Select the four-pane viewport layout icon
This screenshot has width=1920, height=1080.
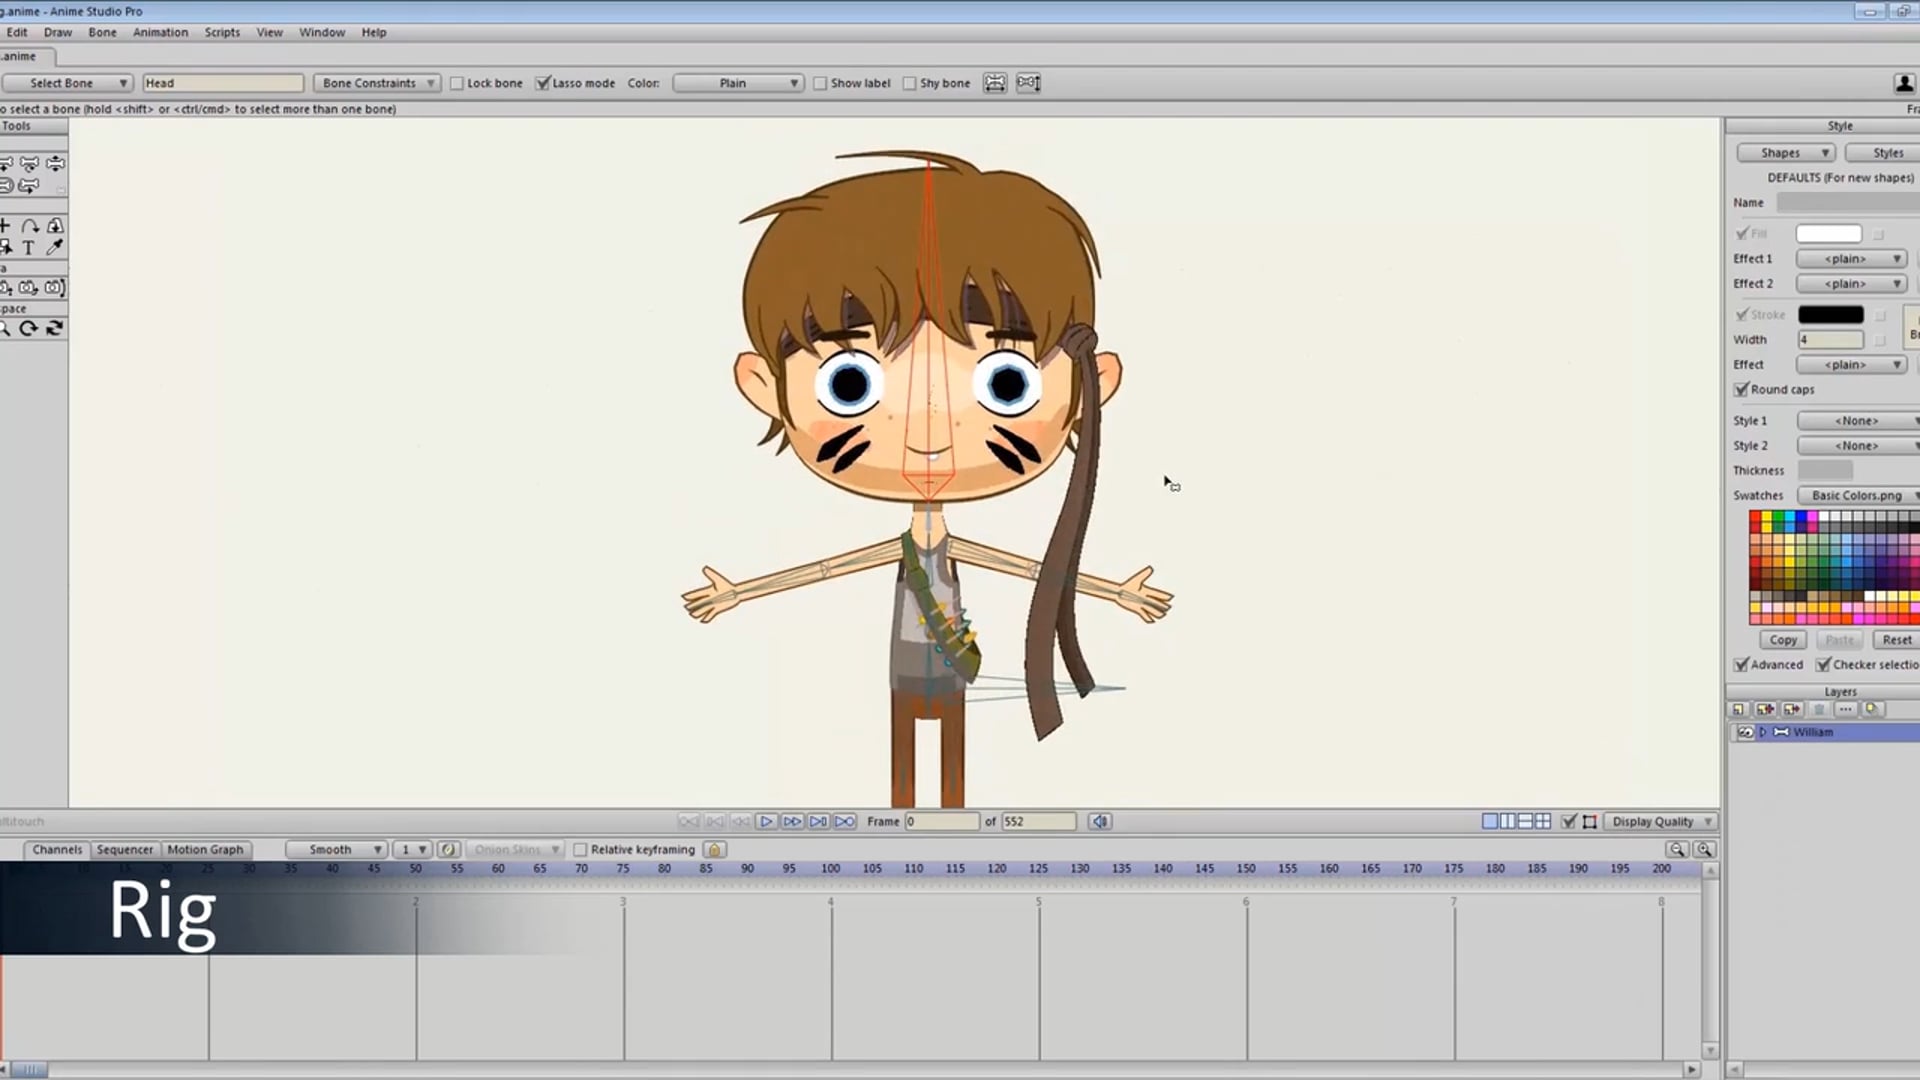[x=1543, y=821]
